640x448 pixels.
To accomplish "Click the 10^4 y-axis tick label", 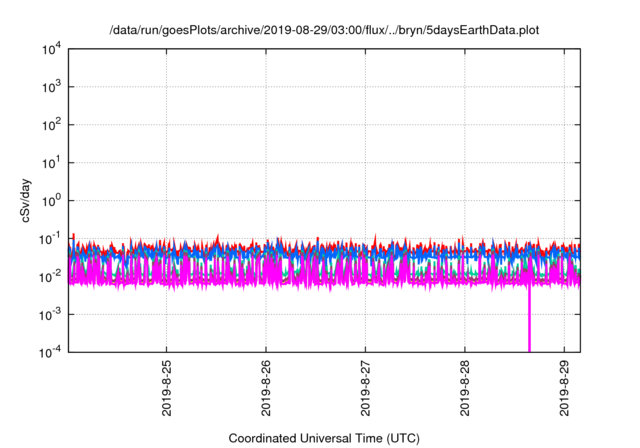I will coord(51,49).
